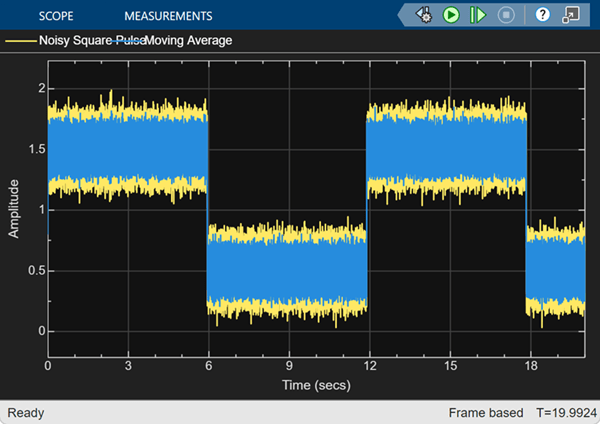The width and height of the screenshot is (600, 424).
Task: Click the yellow legend line swatch
Action: click(19, 42)
